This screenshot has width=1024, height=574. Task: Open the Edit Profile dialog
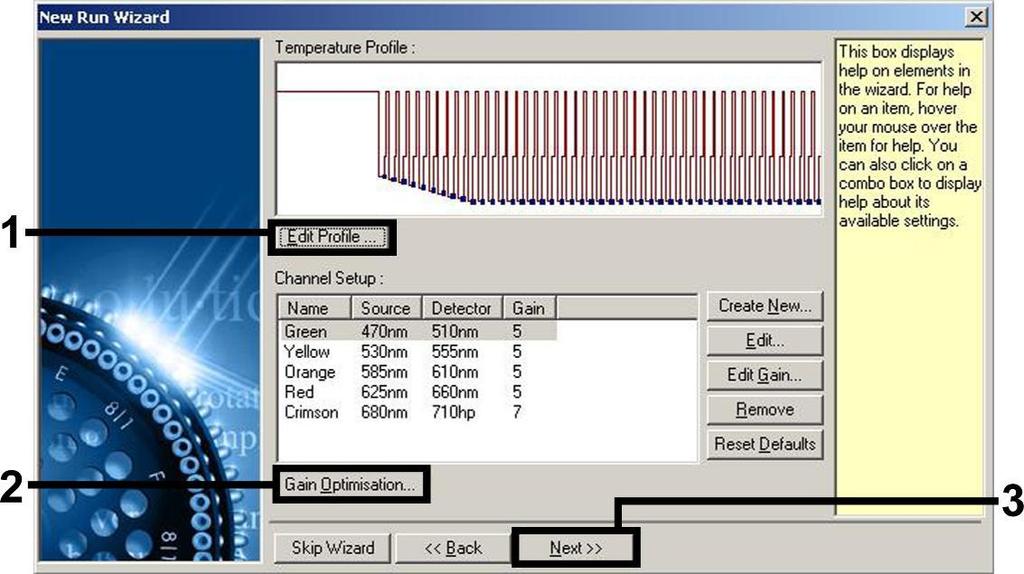(332, 237)
